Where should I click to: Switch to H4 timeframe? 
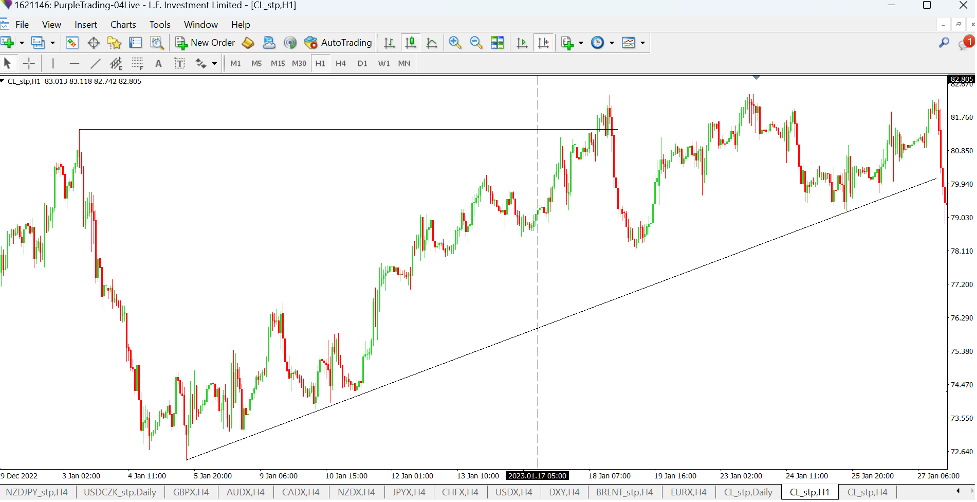coord(340,64)
